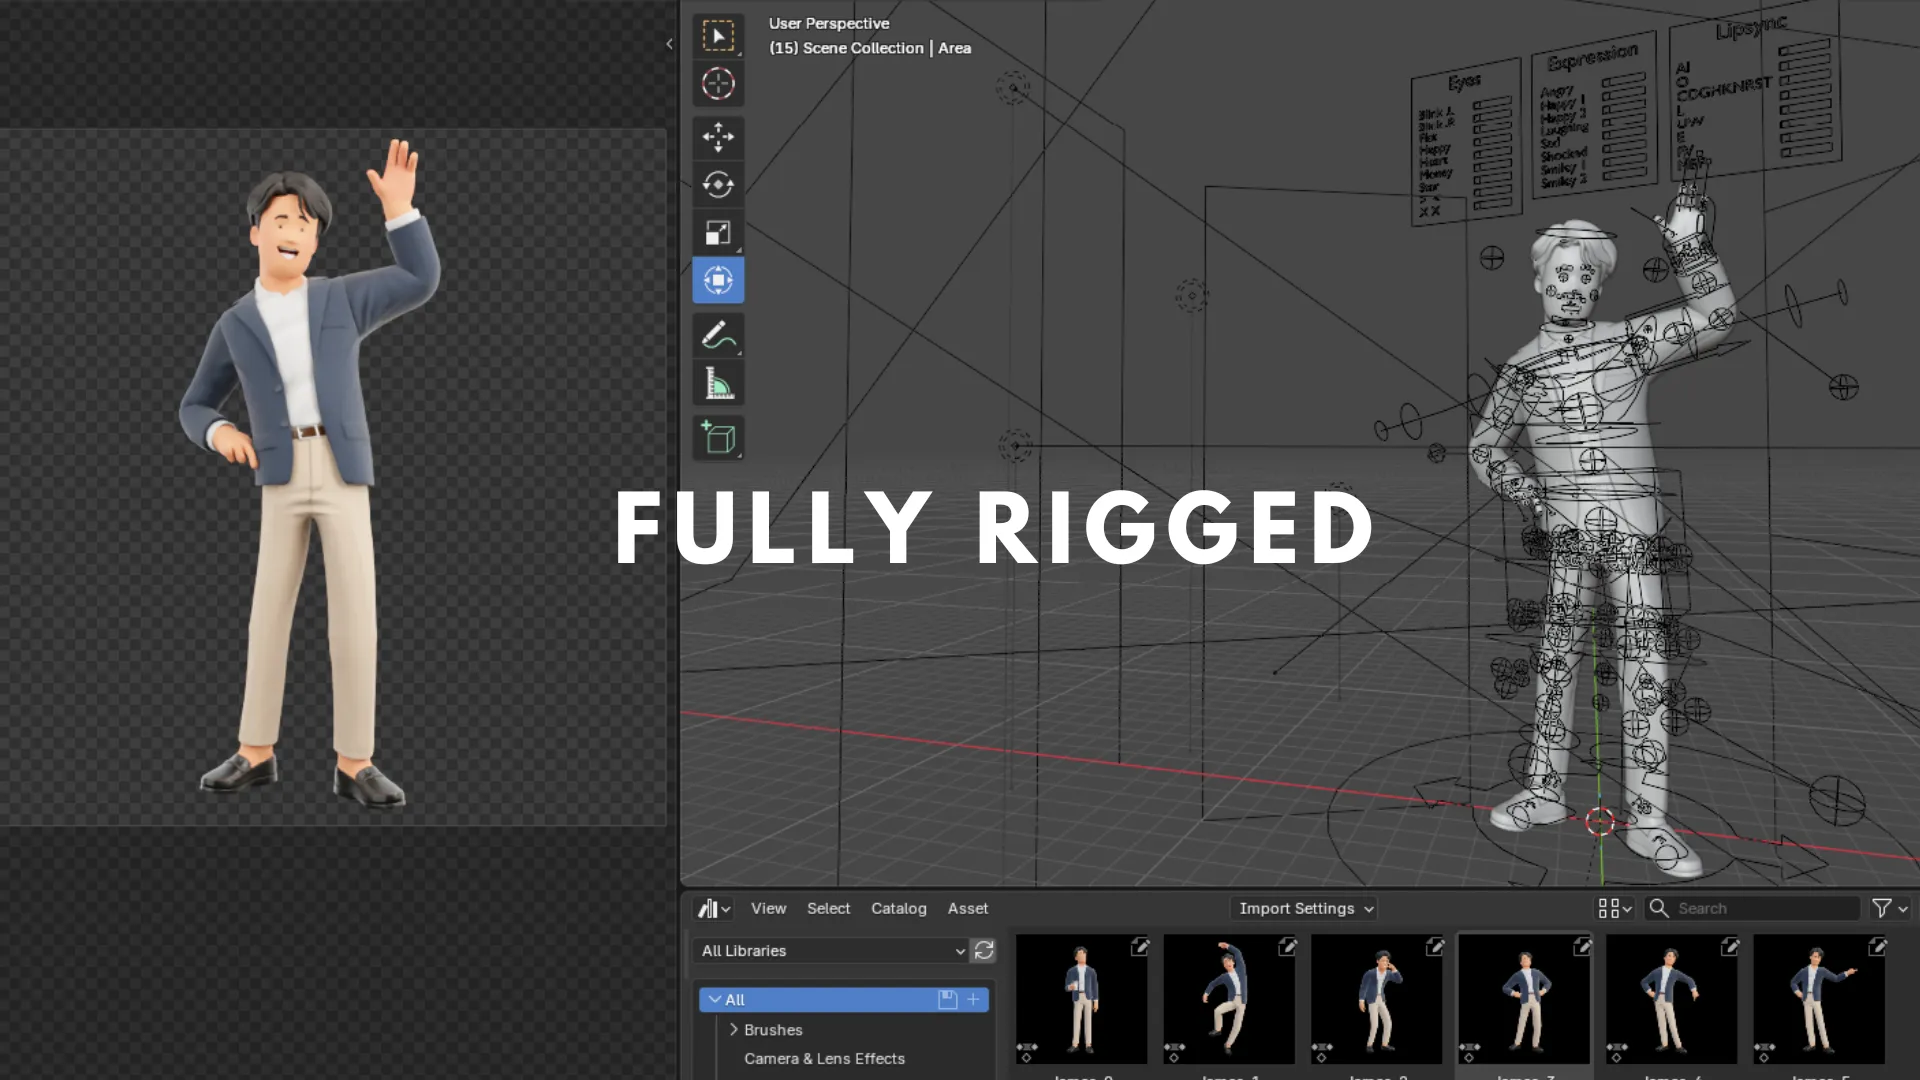Select Camera & Lens Effects catalog

(824, 1058)
